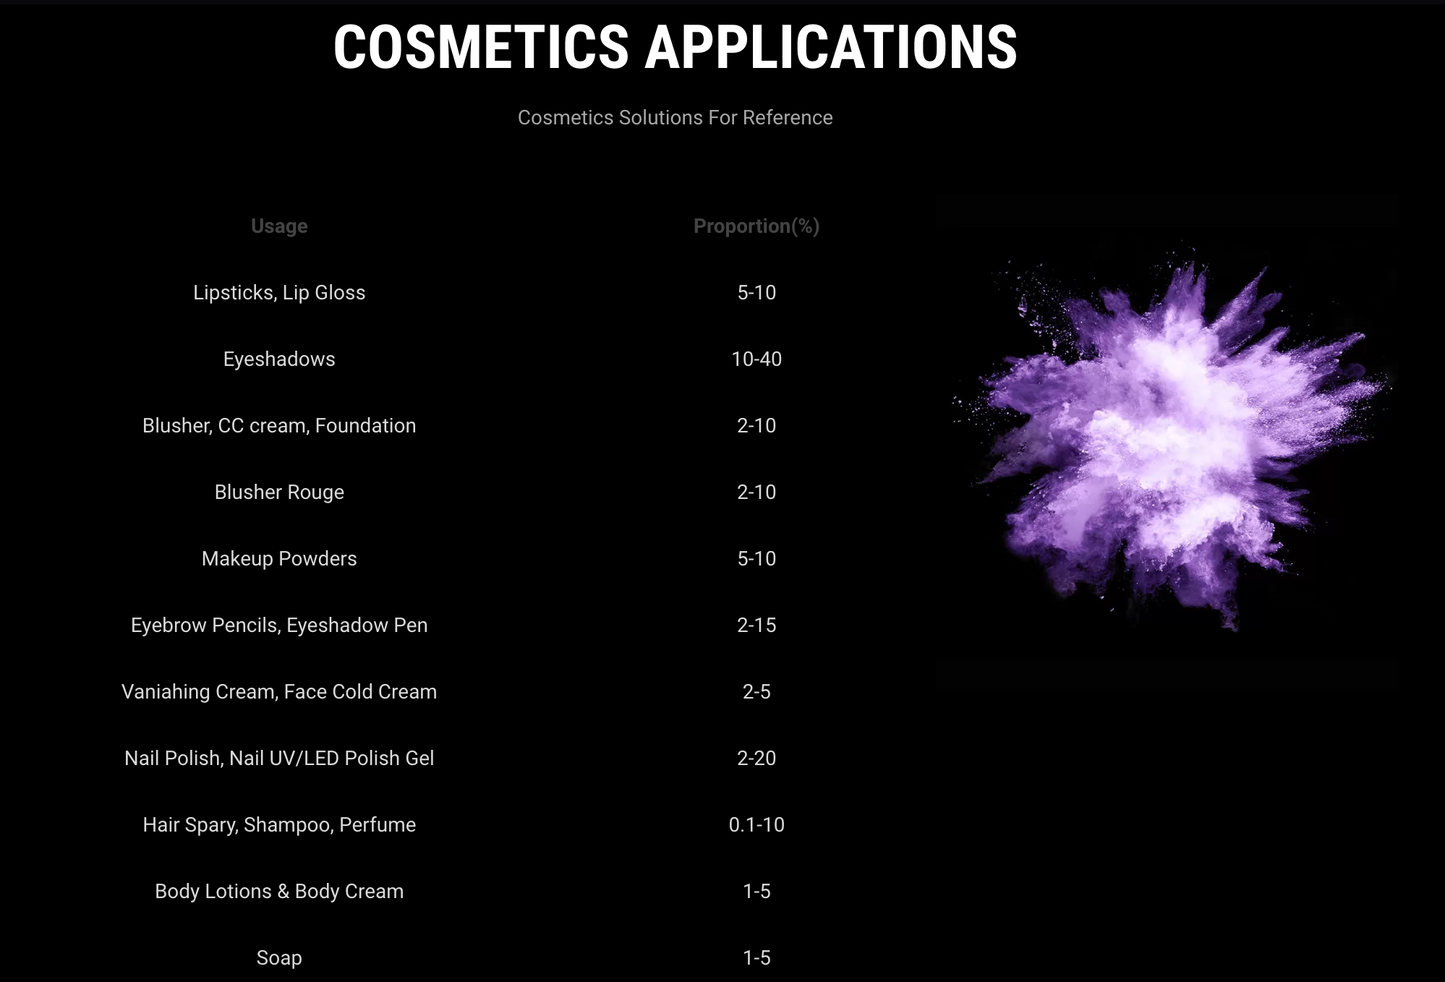
Task: Click the 10-40 proportion value
Action: tap(756, 359)
